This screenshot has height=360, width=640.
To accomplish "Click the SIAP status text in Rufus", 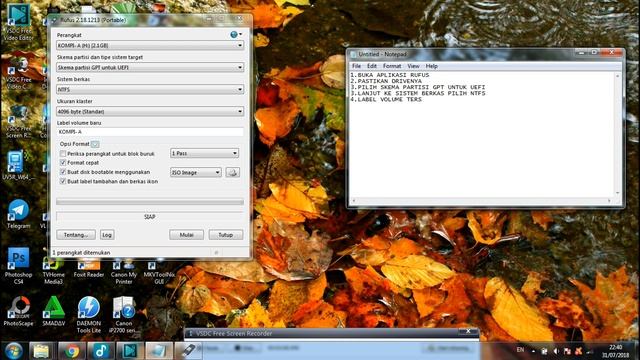I will (x=150, y=217).
